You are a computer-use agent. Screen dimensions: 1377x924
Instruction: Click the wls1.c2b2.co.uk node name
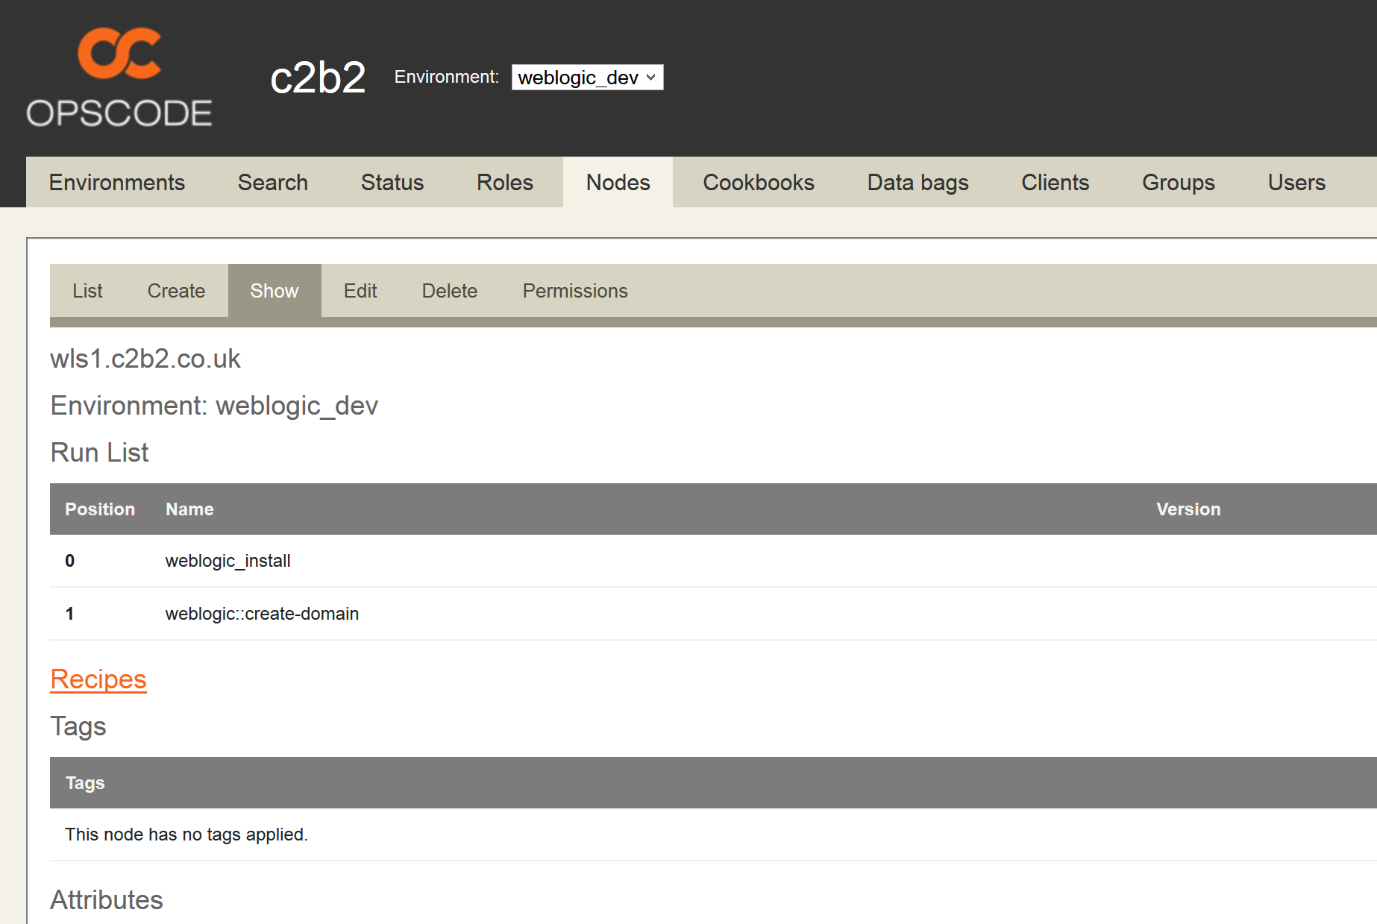coord(146,358)
